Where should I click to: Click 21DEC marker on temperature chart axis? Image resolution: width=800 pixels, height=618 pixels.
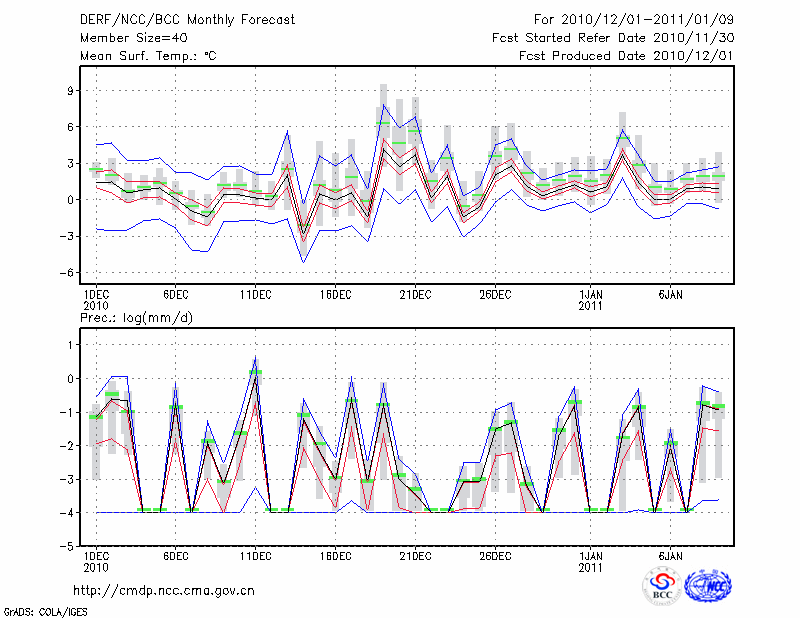[x=415, y=294]
